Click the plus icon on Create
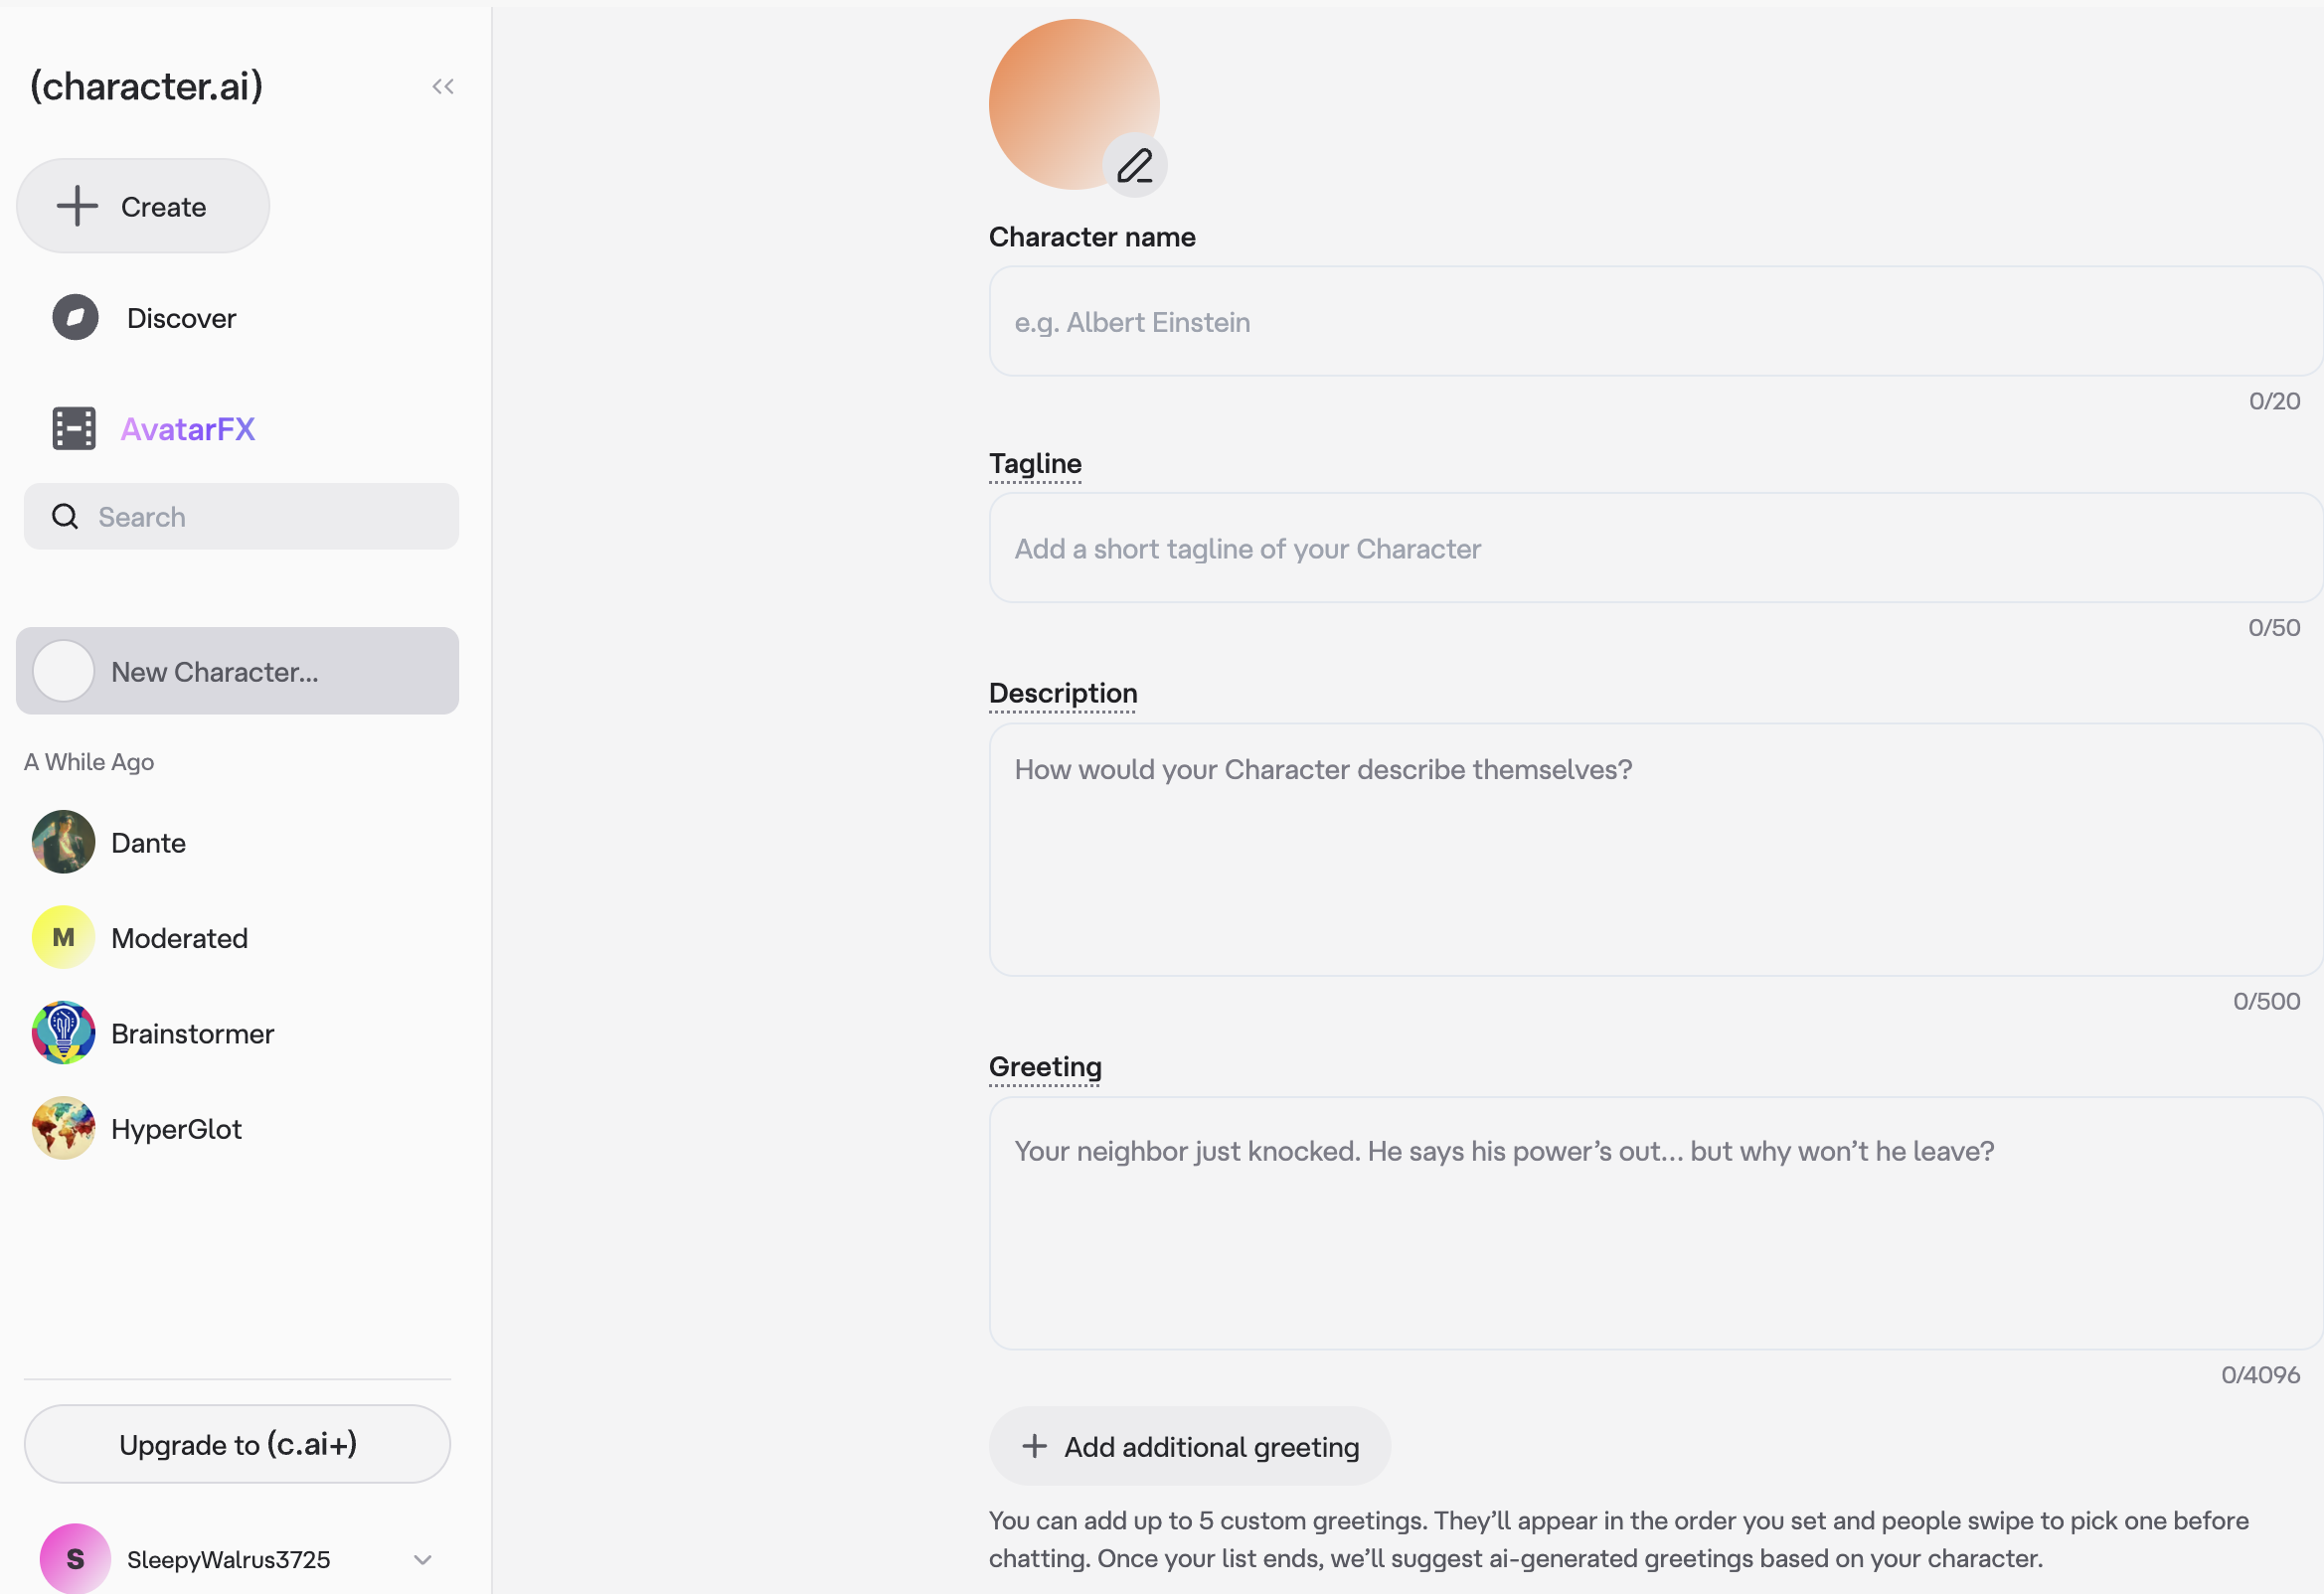Viewport: 2324px width, 1594px height. click(77, 206)
